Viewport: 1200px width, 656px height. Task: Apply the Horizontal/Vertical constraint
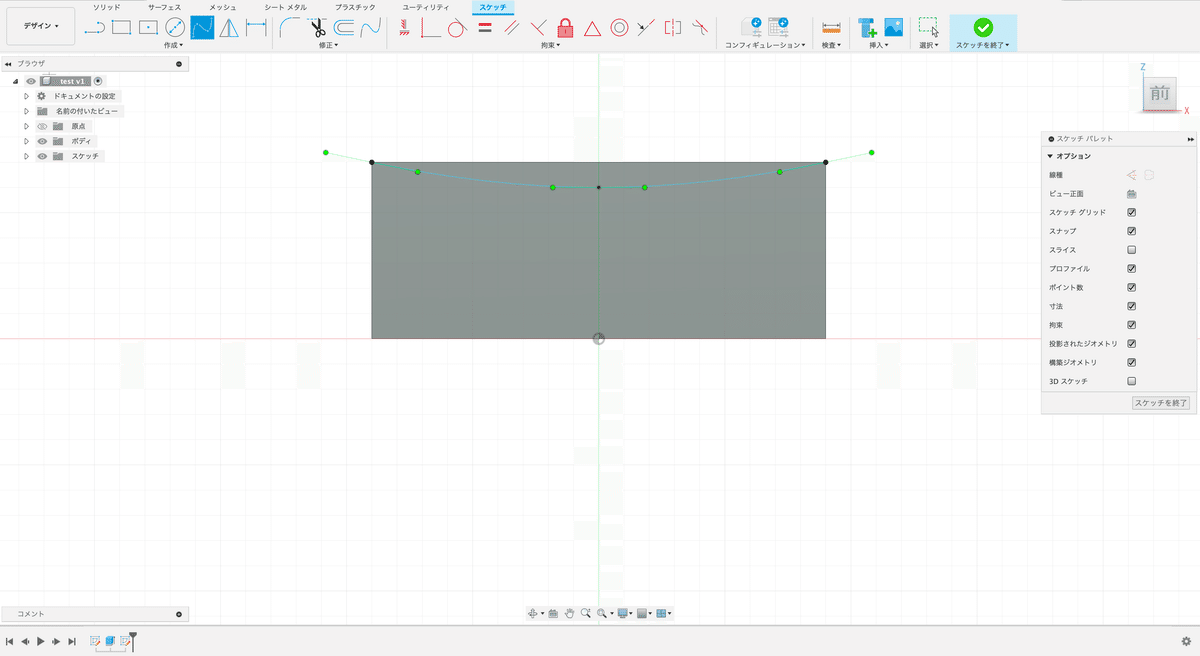[404, 28]
